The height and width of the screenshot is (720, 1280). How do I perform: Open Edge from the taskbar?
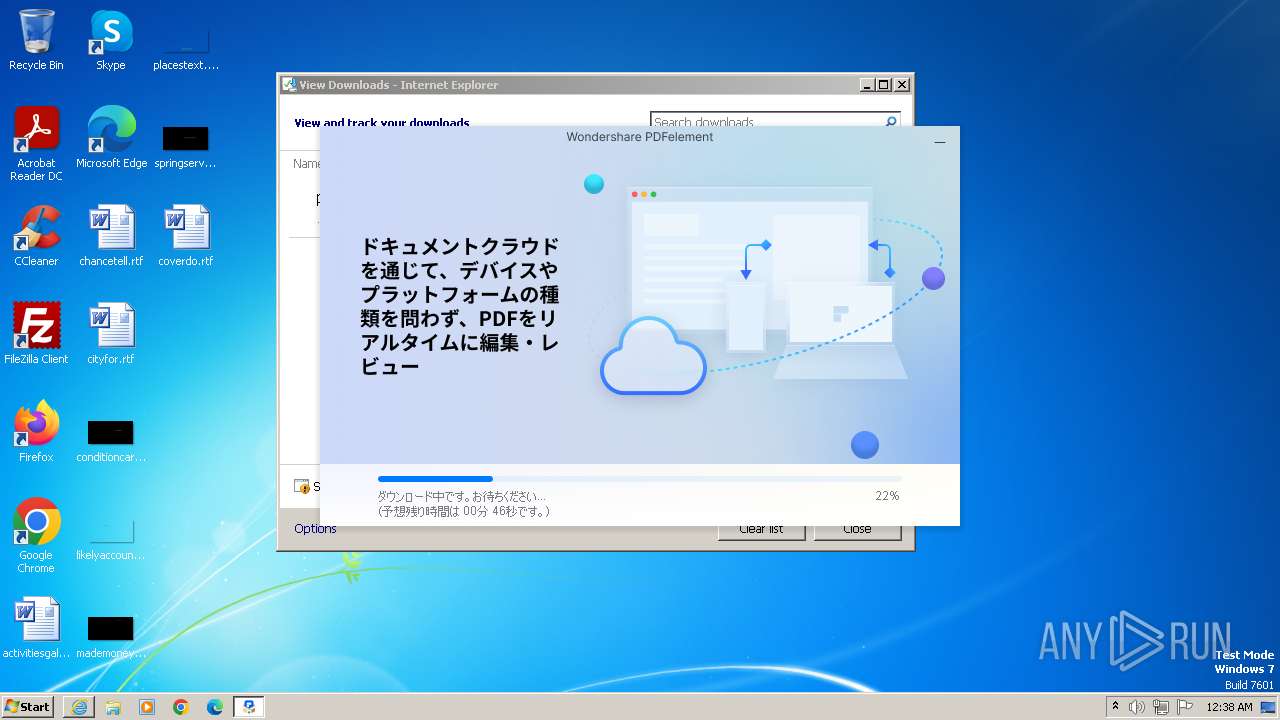[215, 707]
